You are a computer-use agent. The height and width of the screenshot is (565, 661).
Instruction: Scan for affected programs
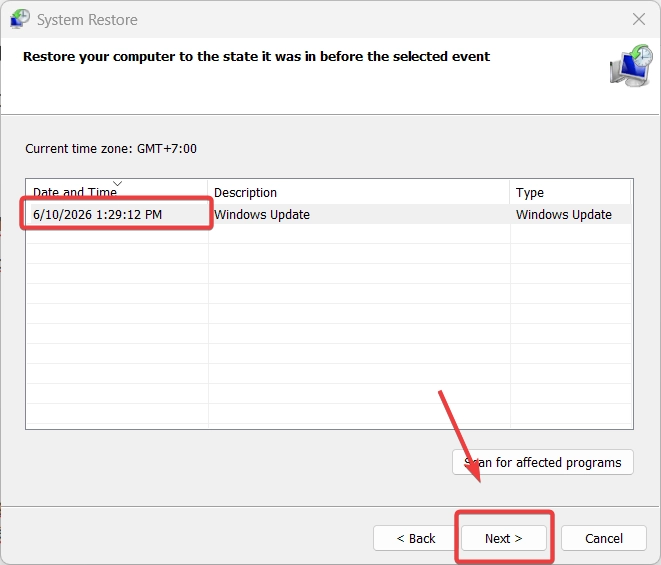point(543,462)
